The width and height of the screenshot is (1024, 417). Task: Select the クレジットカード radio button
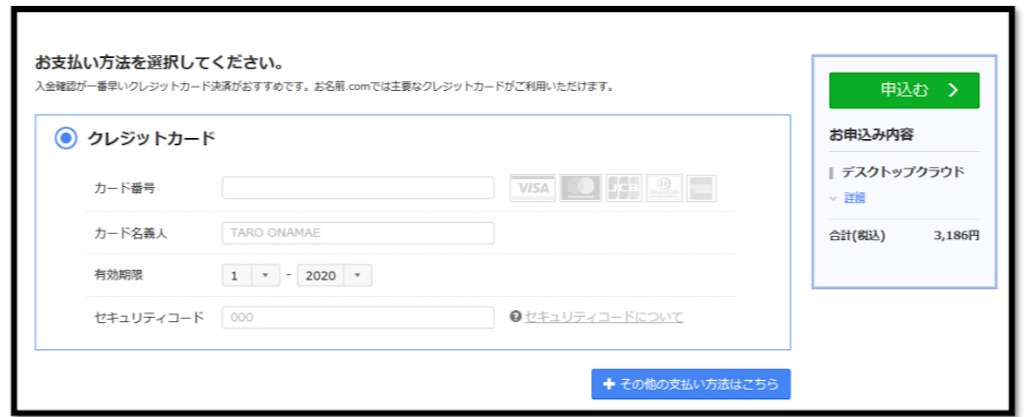point(66,138)
